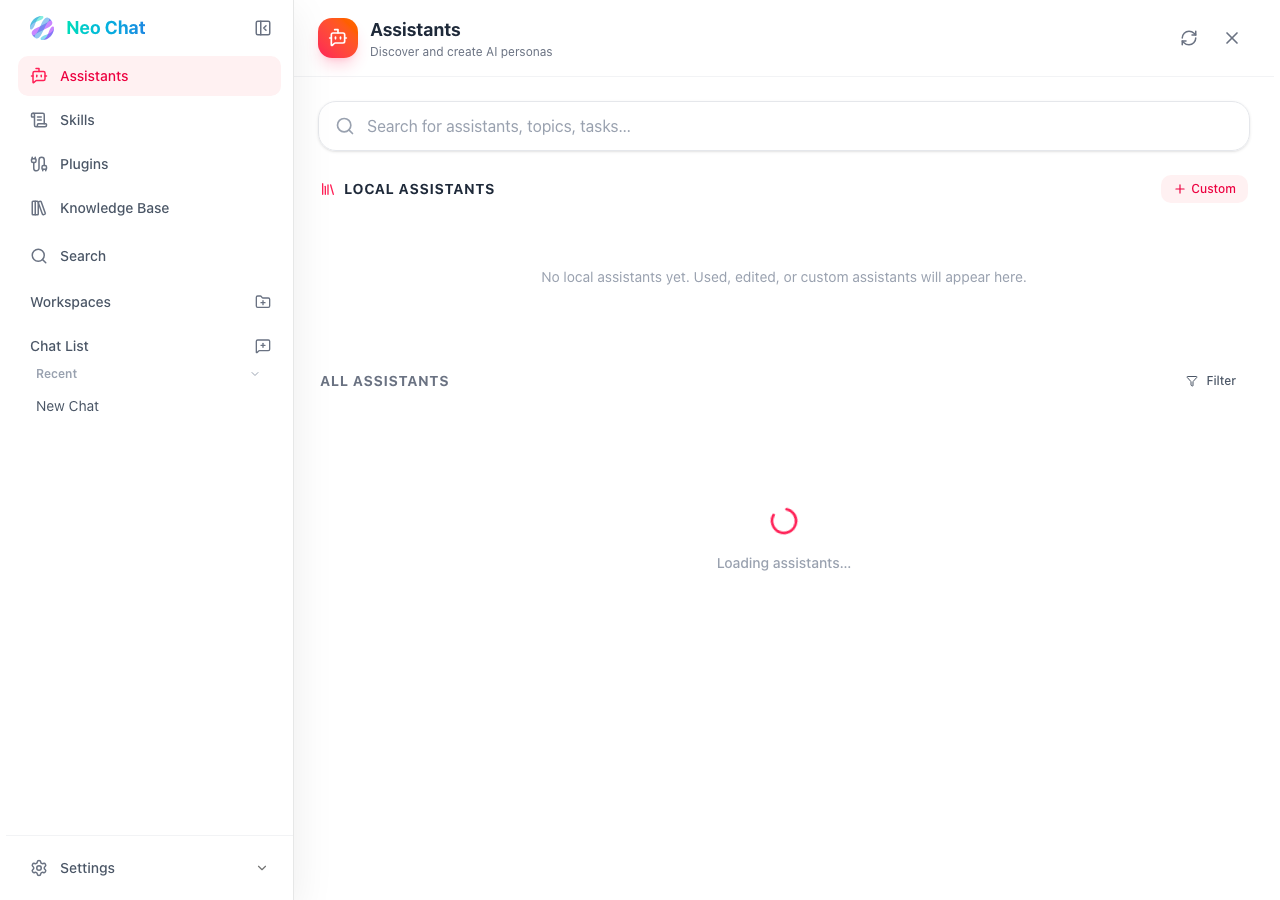The image size is (1280, 900).
Task: Click the Assistants page title
Action: [415, 30]
